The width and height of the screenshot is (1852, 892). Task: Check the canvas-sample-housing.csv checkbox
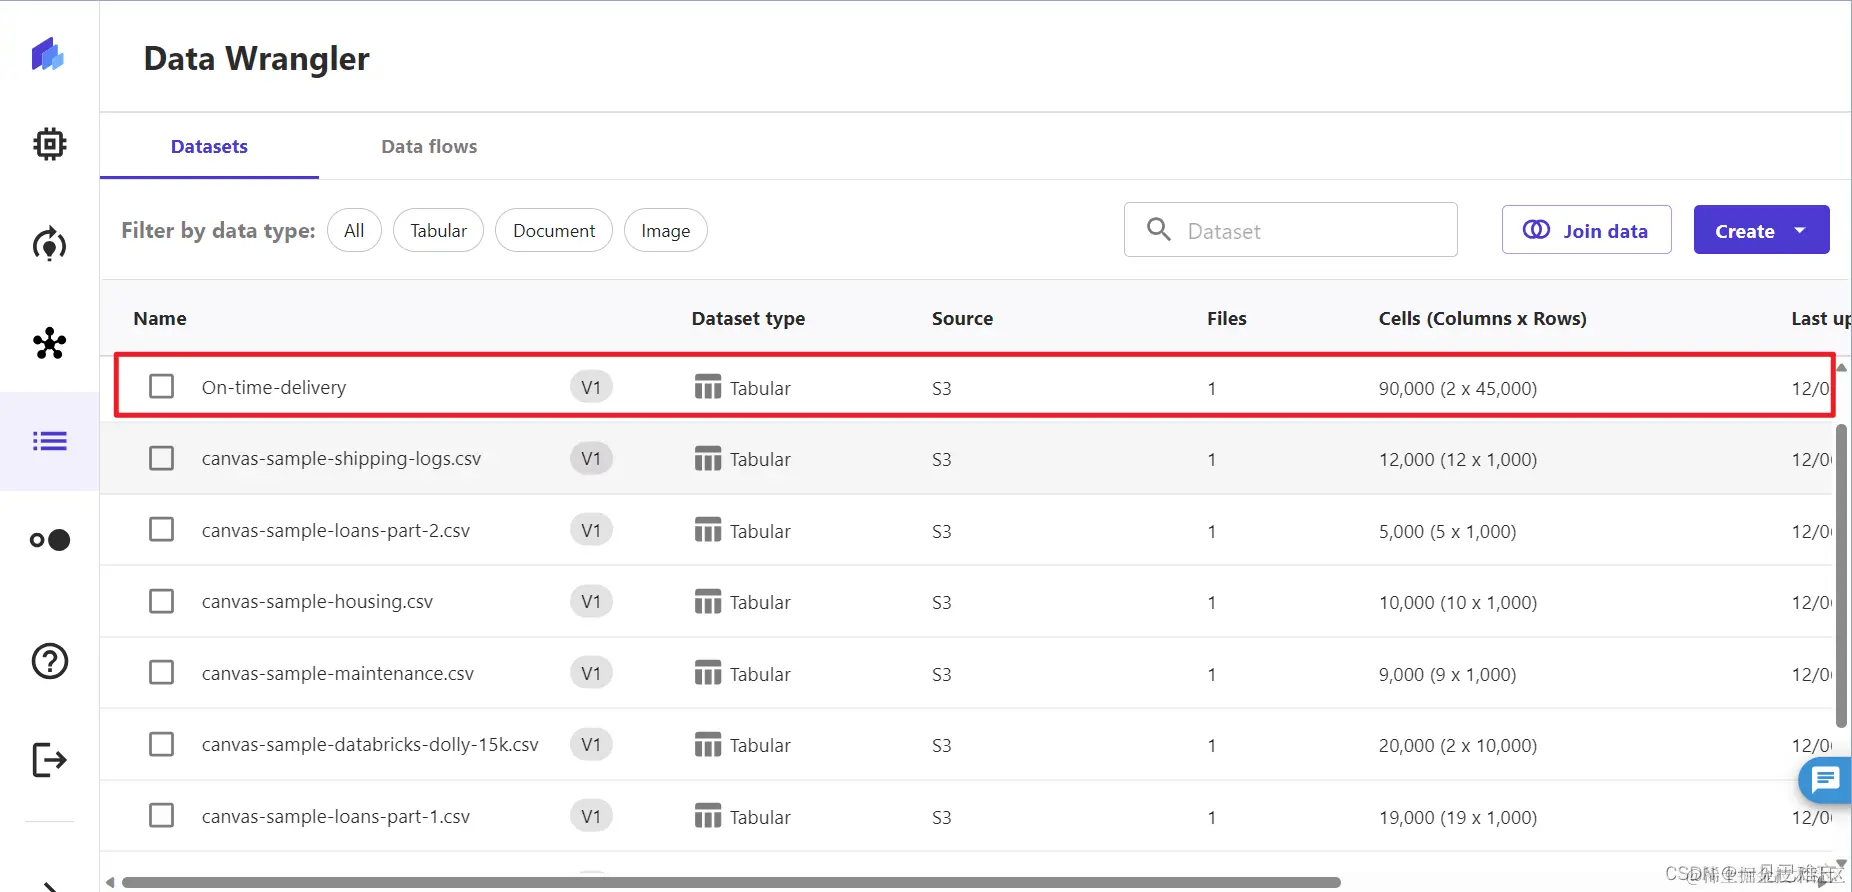click(x=161, y=601)
